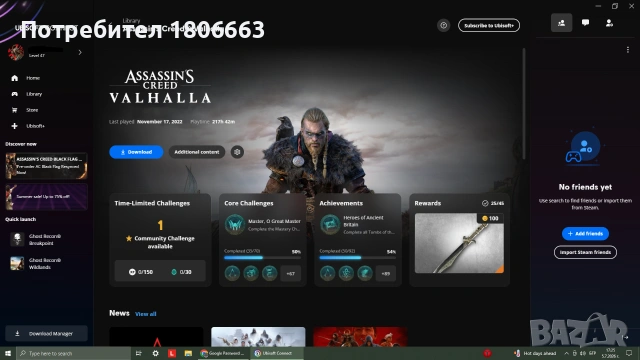The width and height of the screenshot is (640, 360).
Task: Click the help icon beside Subscribe button
Action: (443, 25)
